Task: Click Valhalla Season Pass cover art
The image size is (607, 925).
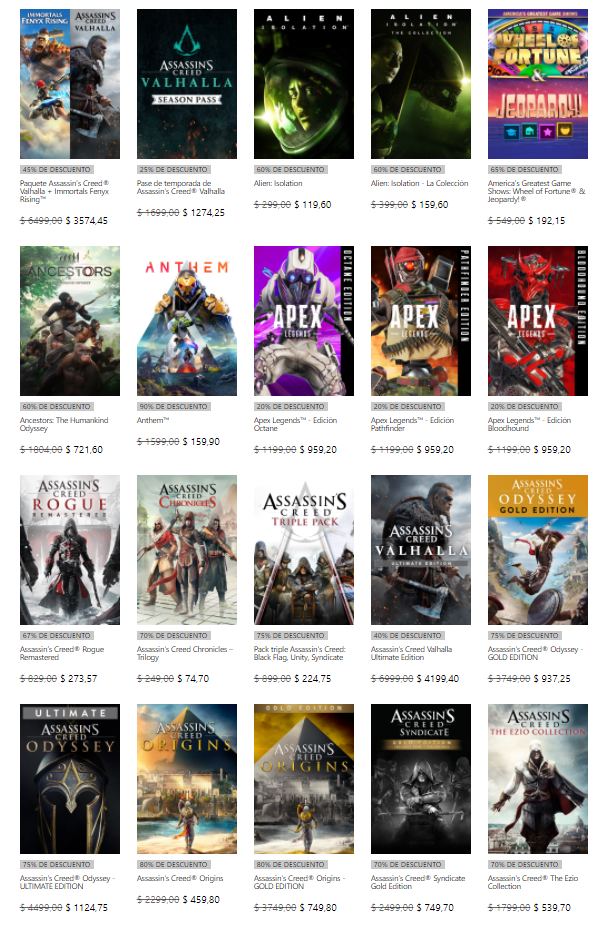Action: (x=186, y=84)
